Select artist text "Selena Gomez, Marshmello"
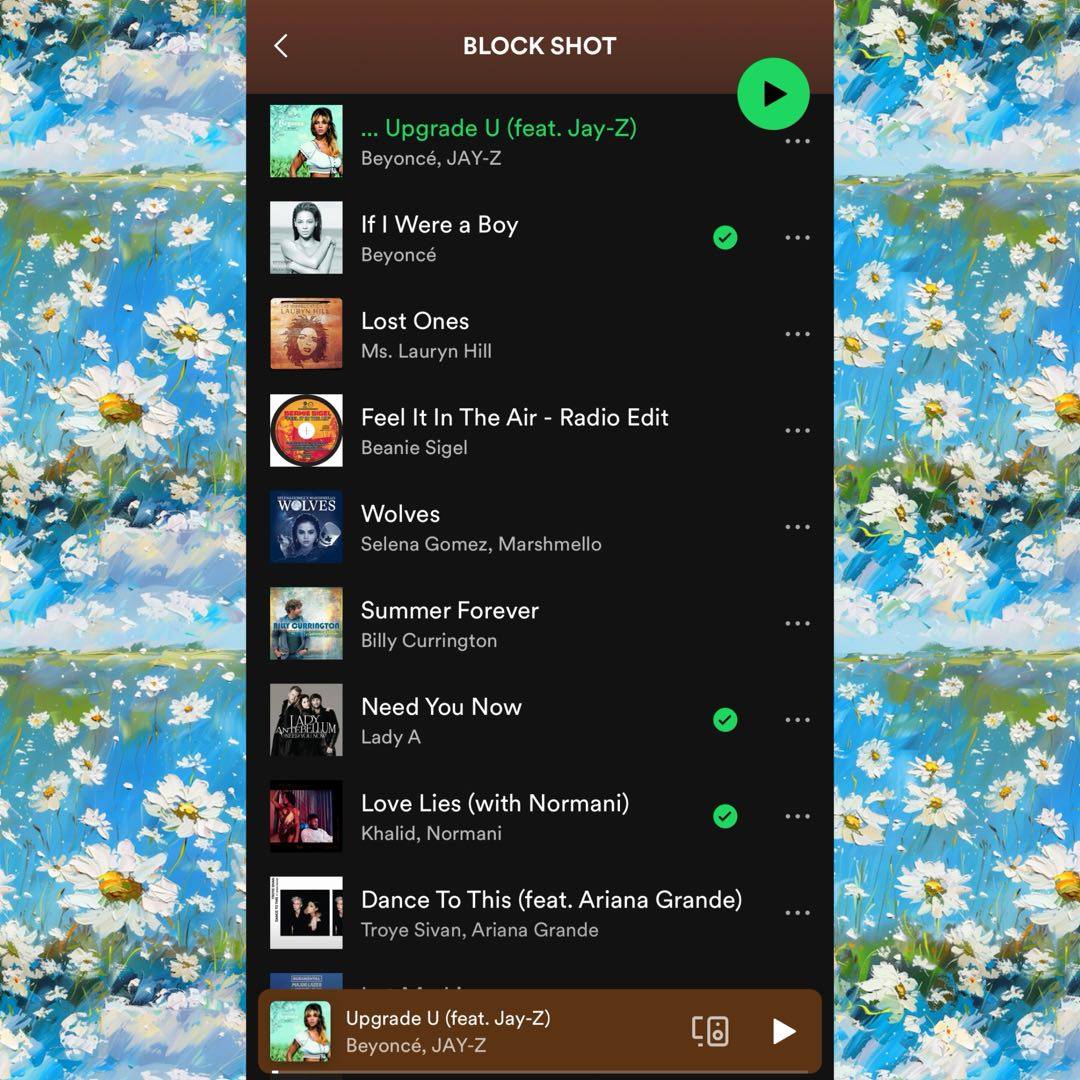The height and width of the screenshot is (1080, 1080). coord(481,544)
